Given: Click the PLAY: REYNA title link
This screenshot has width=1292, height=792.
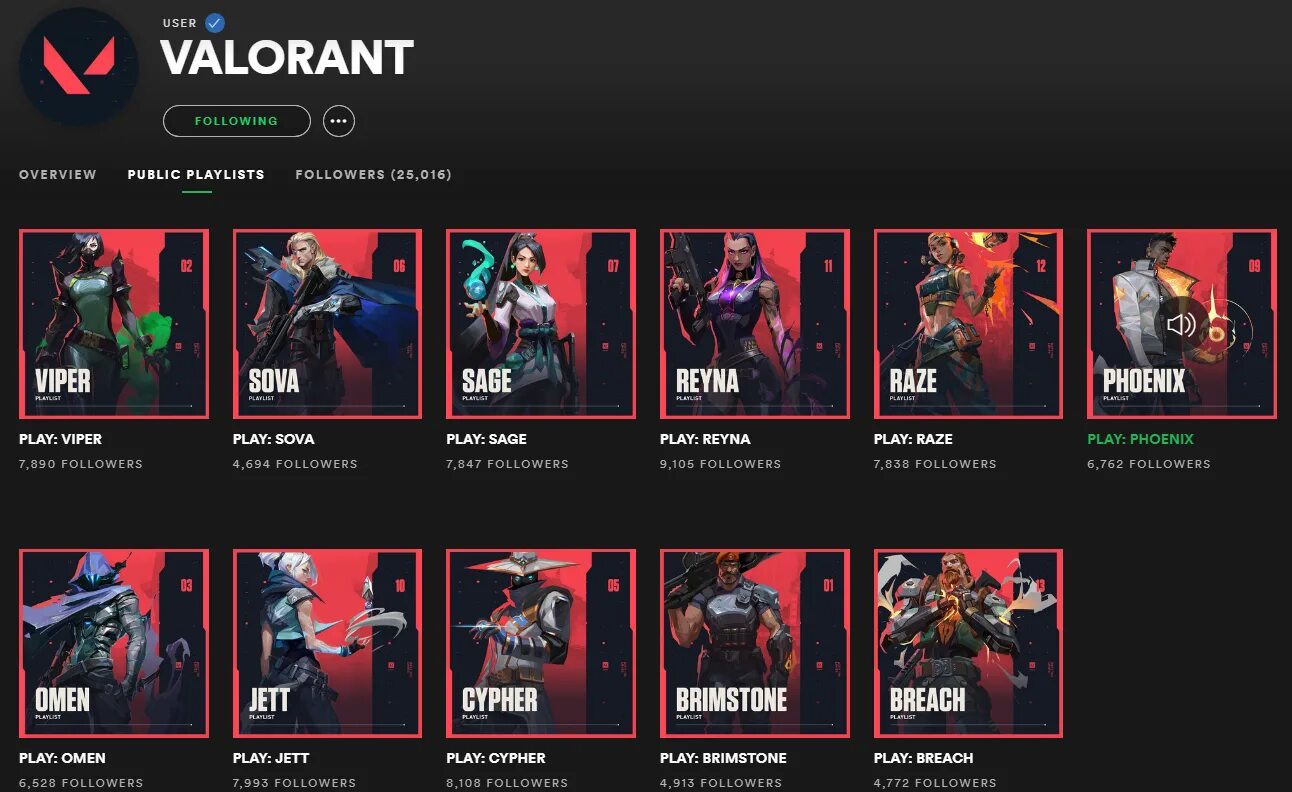Looking at the screenshot, I should tap(705, 439).
